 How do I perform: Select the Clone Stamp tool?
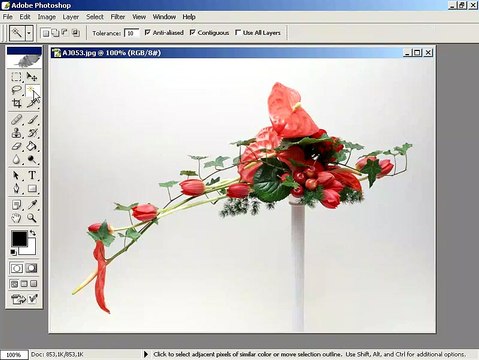click(16, 133)
